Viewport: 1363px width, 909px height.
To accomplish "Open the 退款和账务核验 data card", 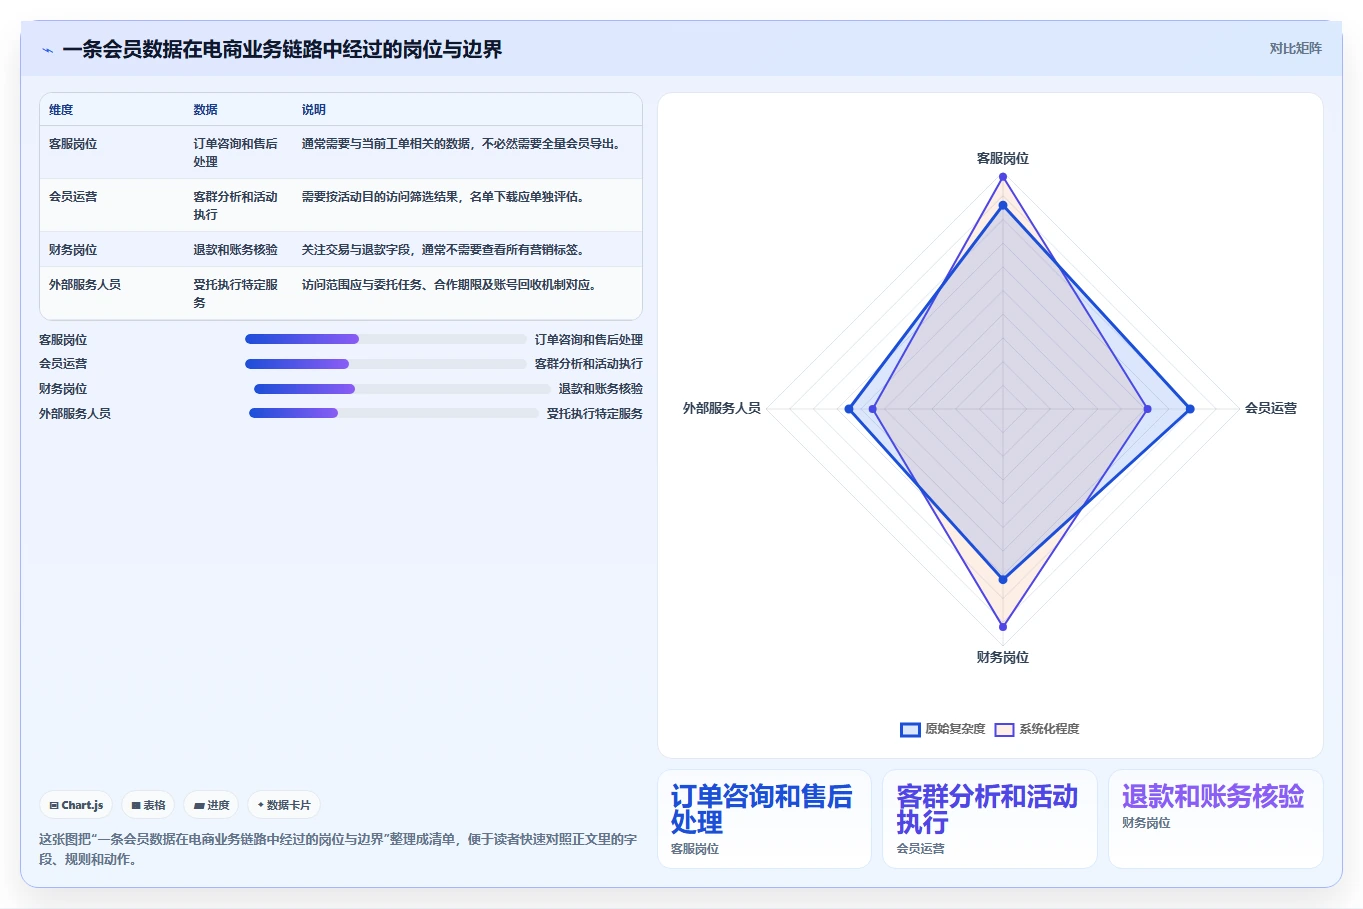I will 1215,819.
